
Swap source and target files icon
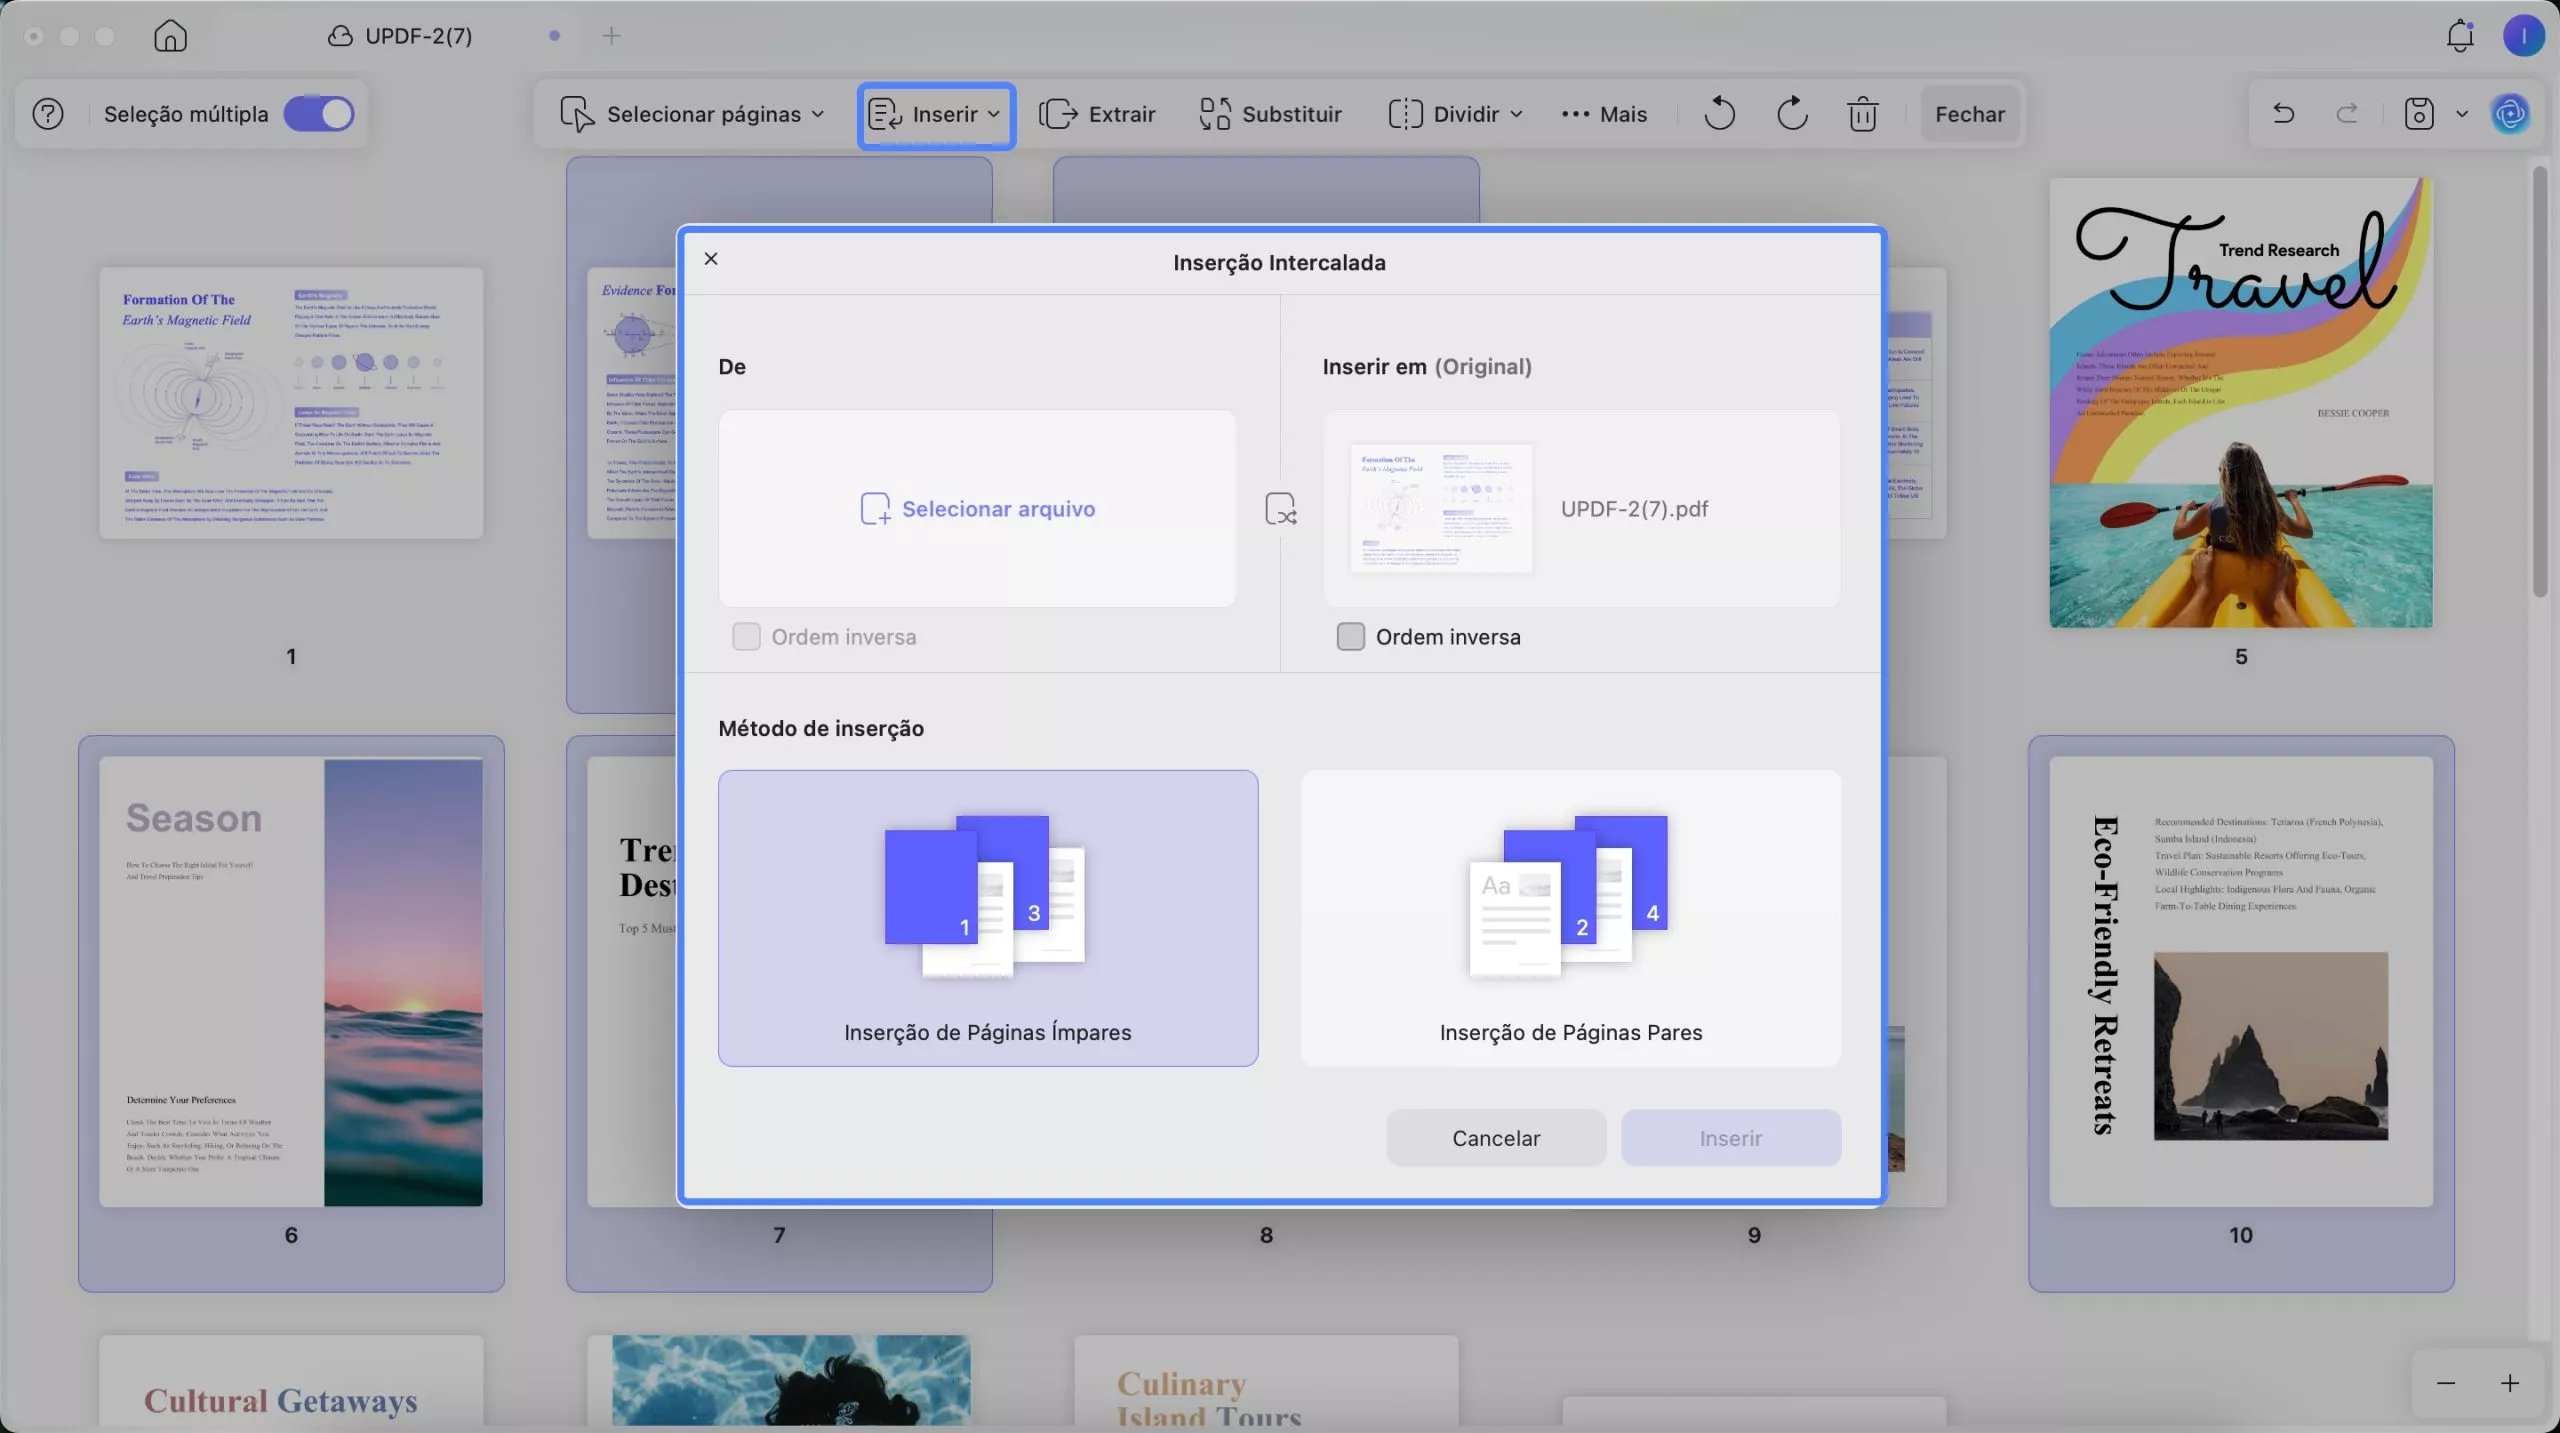click(x=1281, y=509)
